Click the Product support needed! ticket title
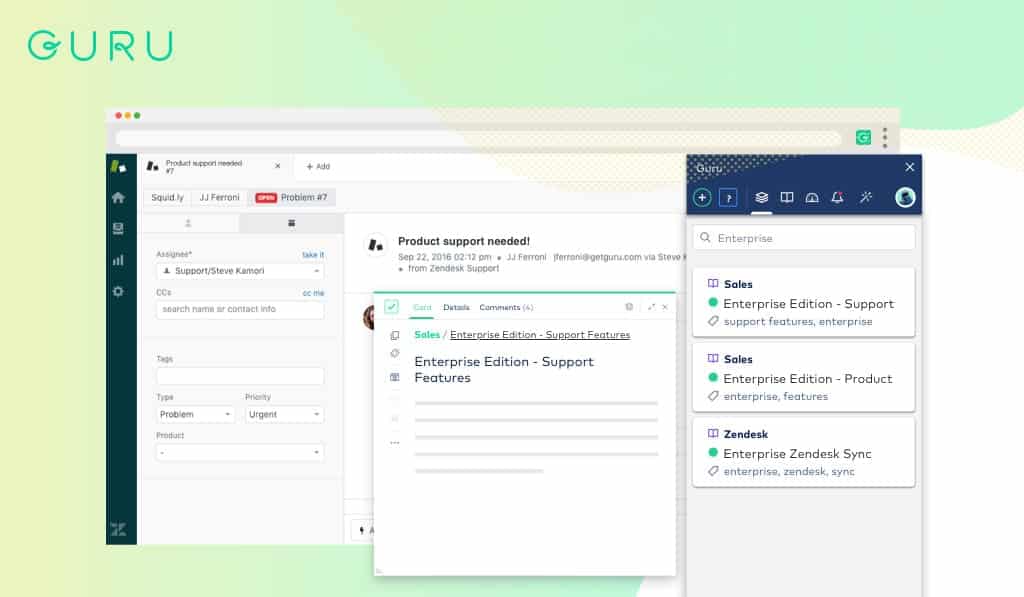This screenshot has height=597, width=1024. click(464, 241)
